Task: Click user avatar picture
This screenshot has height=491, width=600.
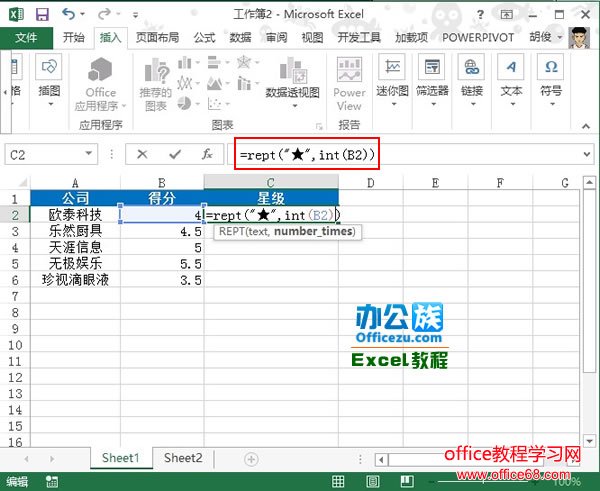Action: (x=579, y=38)
